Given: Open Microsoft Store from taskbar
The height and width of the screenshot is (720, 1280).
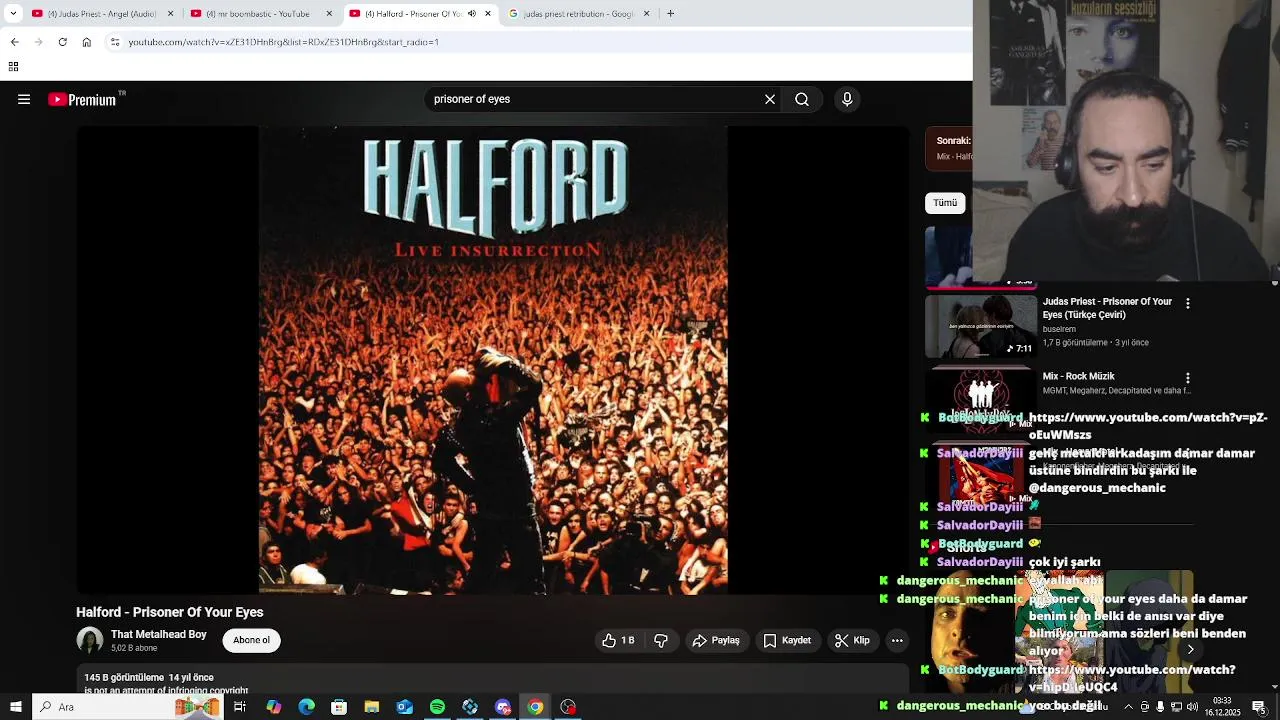Looking at the screenshot, I should point(339,707).
